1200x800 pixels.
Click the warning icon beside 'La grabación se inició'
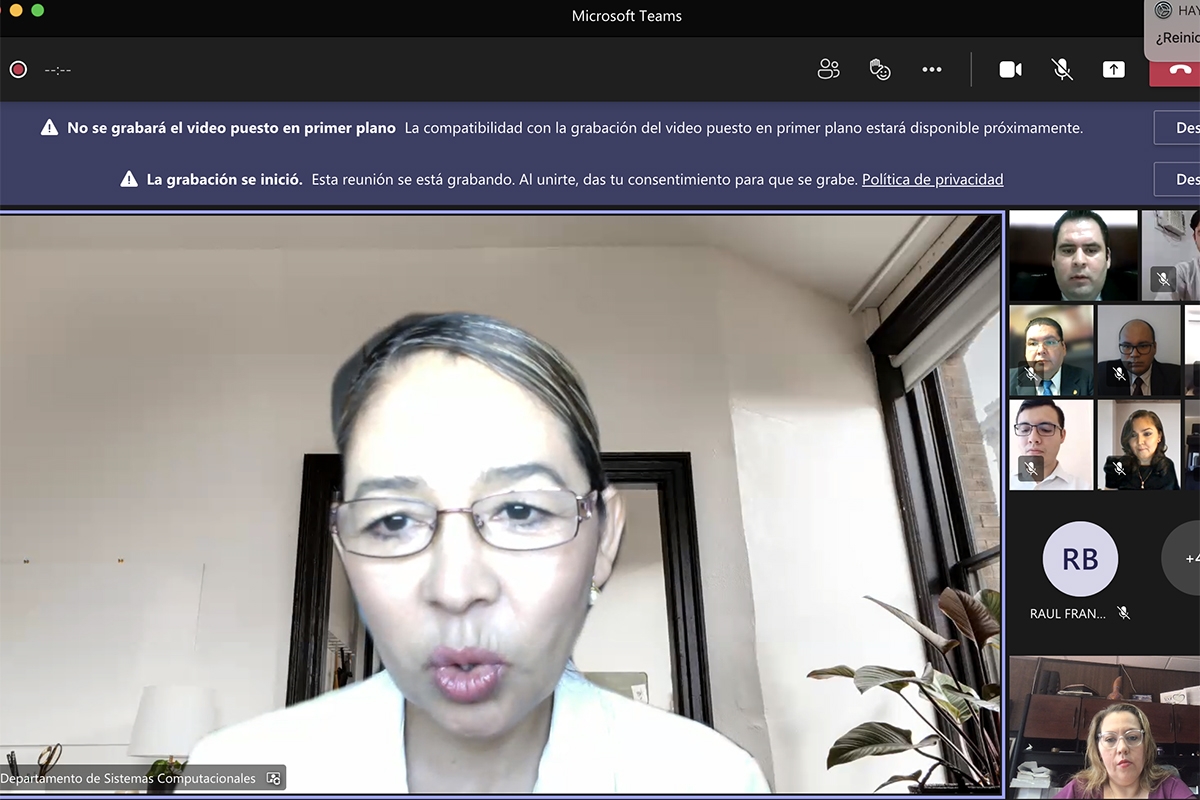129,179
